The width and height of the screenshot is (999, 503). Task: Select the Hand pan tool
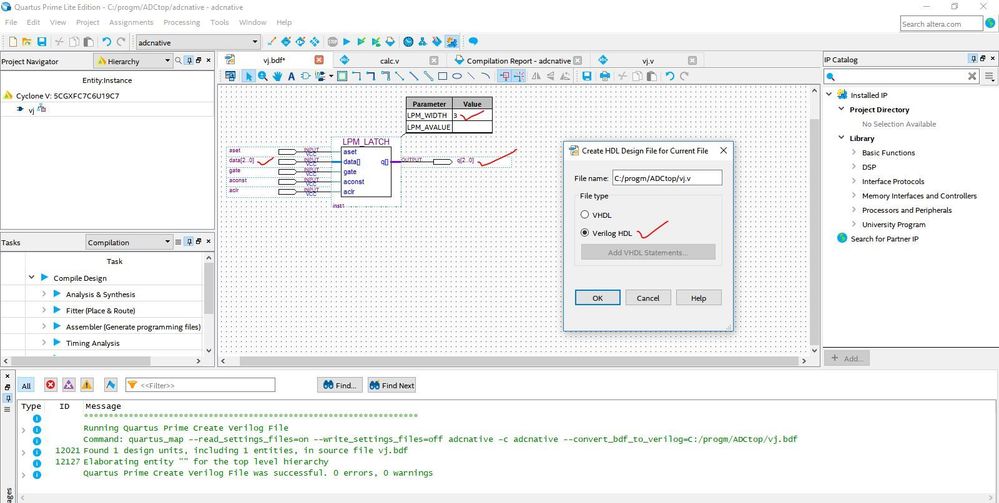click(277, 76)
